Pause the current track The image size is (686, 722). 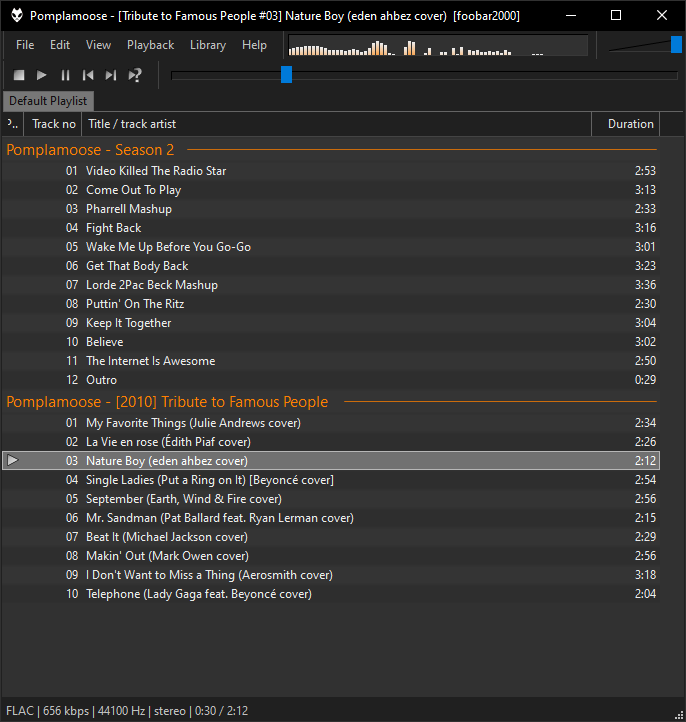(65, 75)
